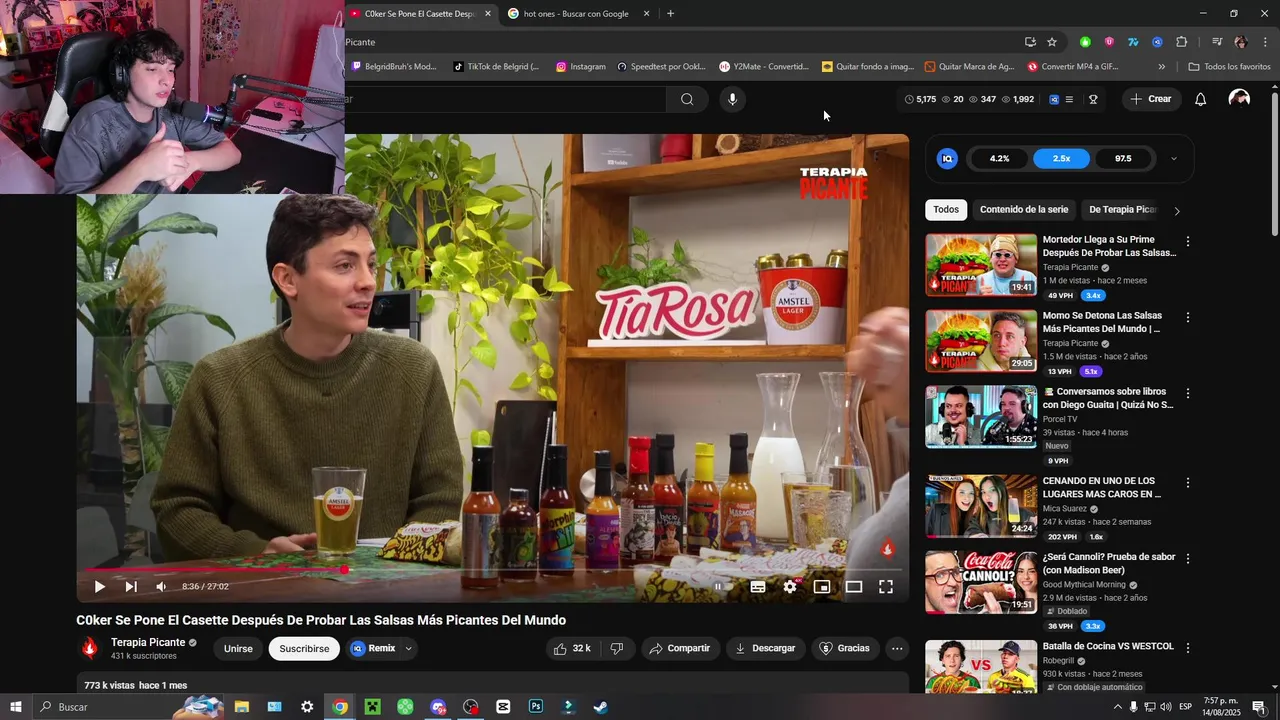Image resolution: width=1280 pixels, height=720 pixels.
Task: Select the Todos filter chip
Action: pos(946,210)
